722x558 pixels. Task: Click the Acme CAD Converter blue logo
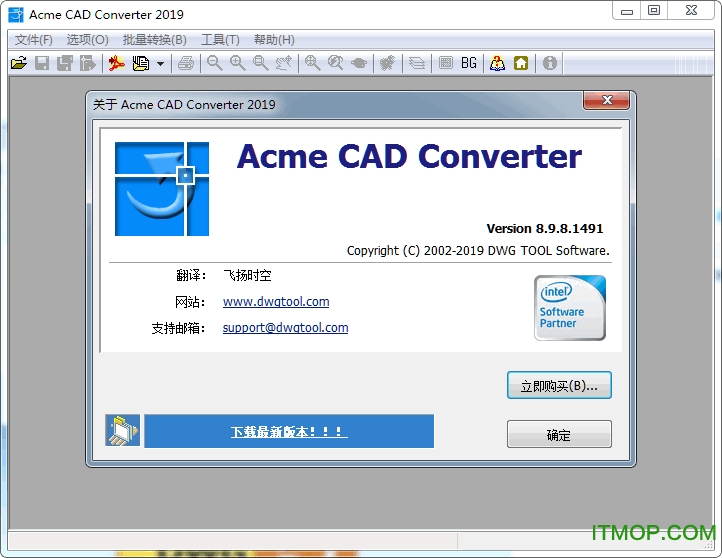(x=162, y=189)
